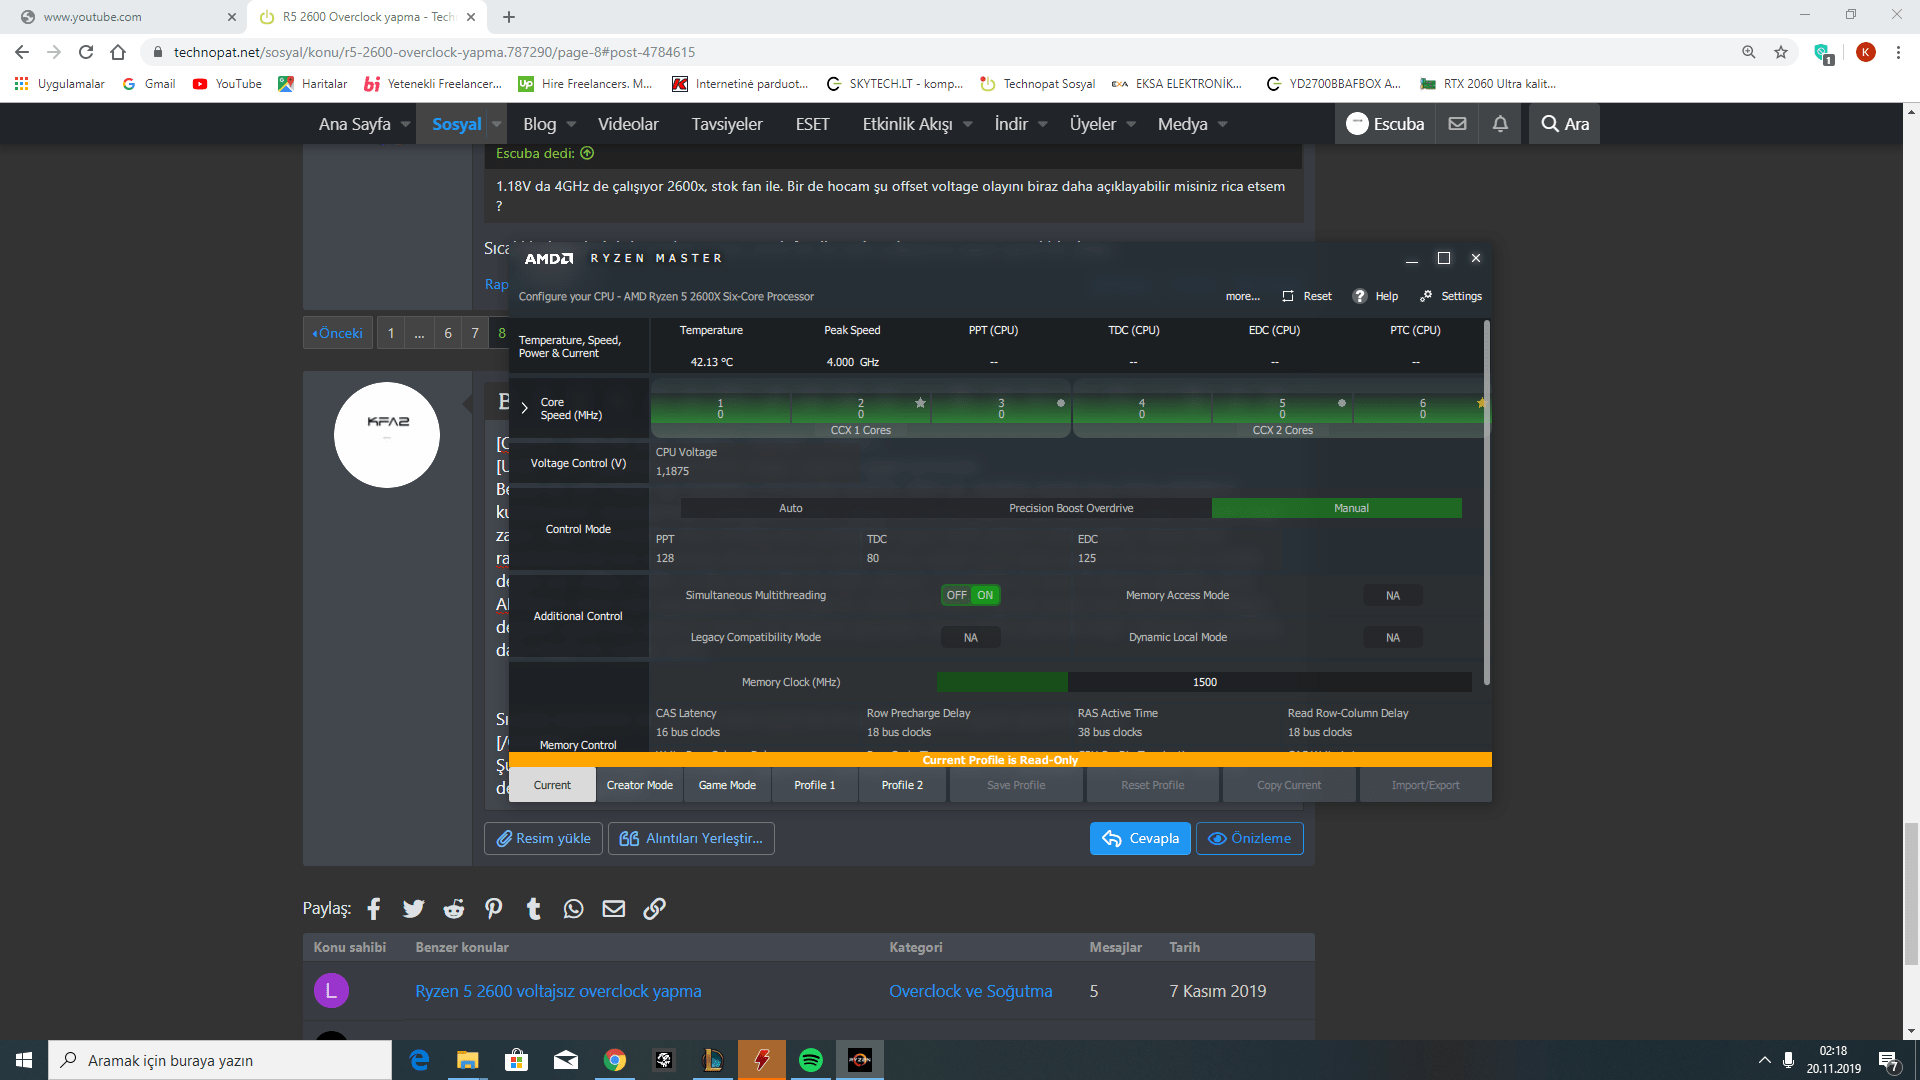Share post via WhatsApp icon
1920x1080 pixels.
573,908
